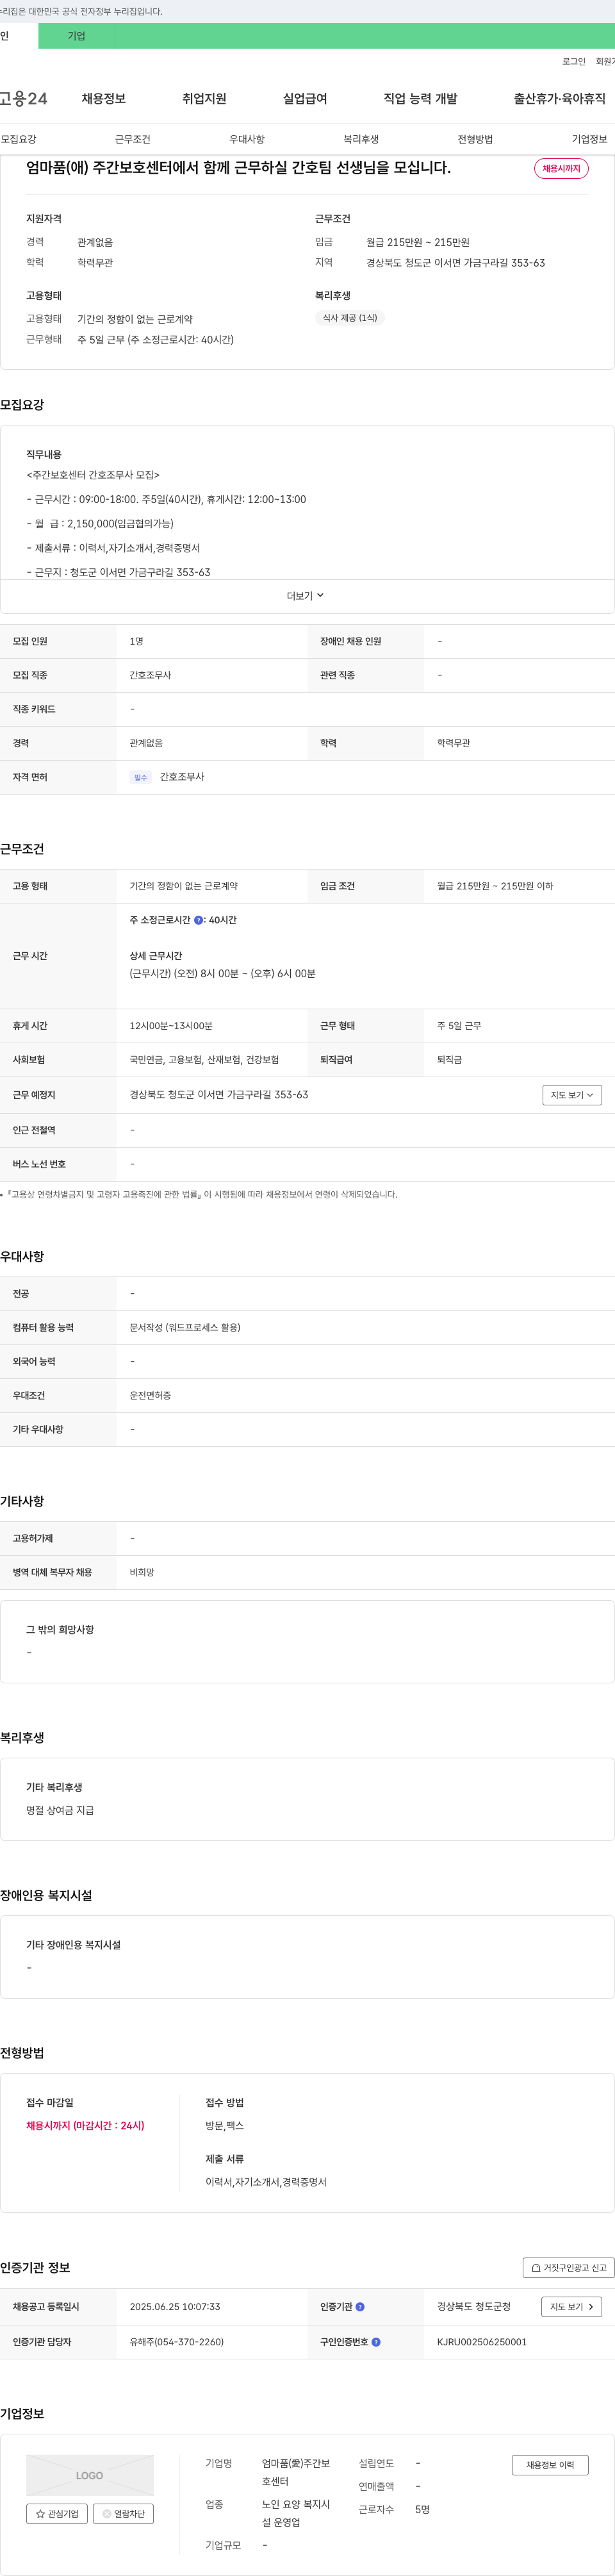Click the 엄마품(愛)주간보호센터 company name

(296, 2473)
